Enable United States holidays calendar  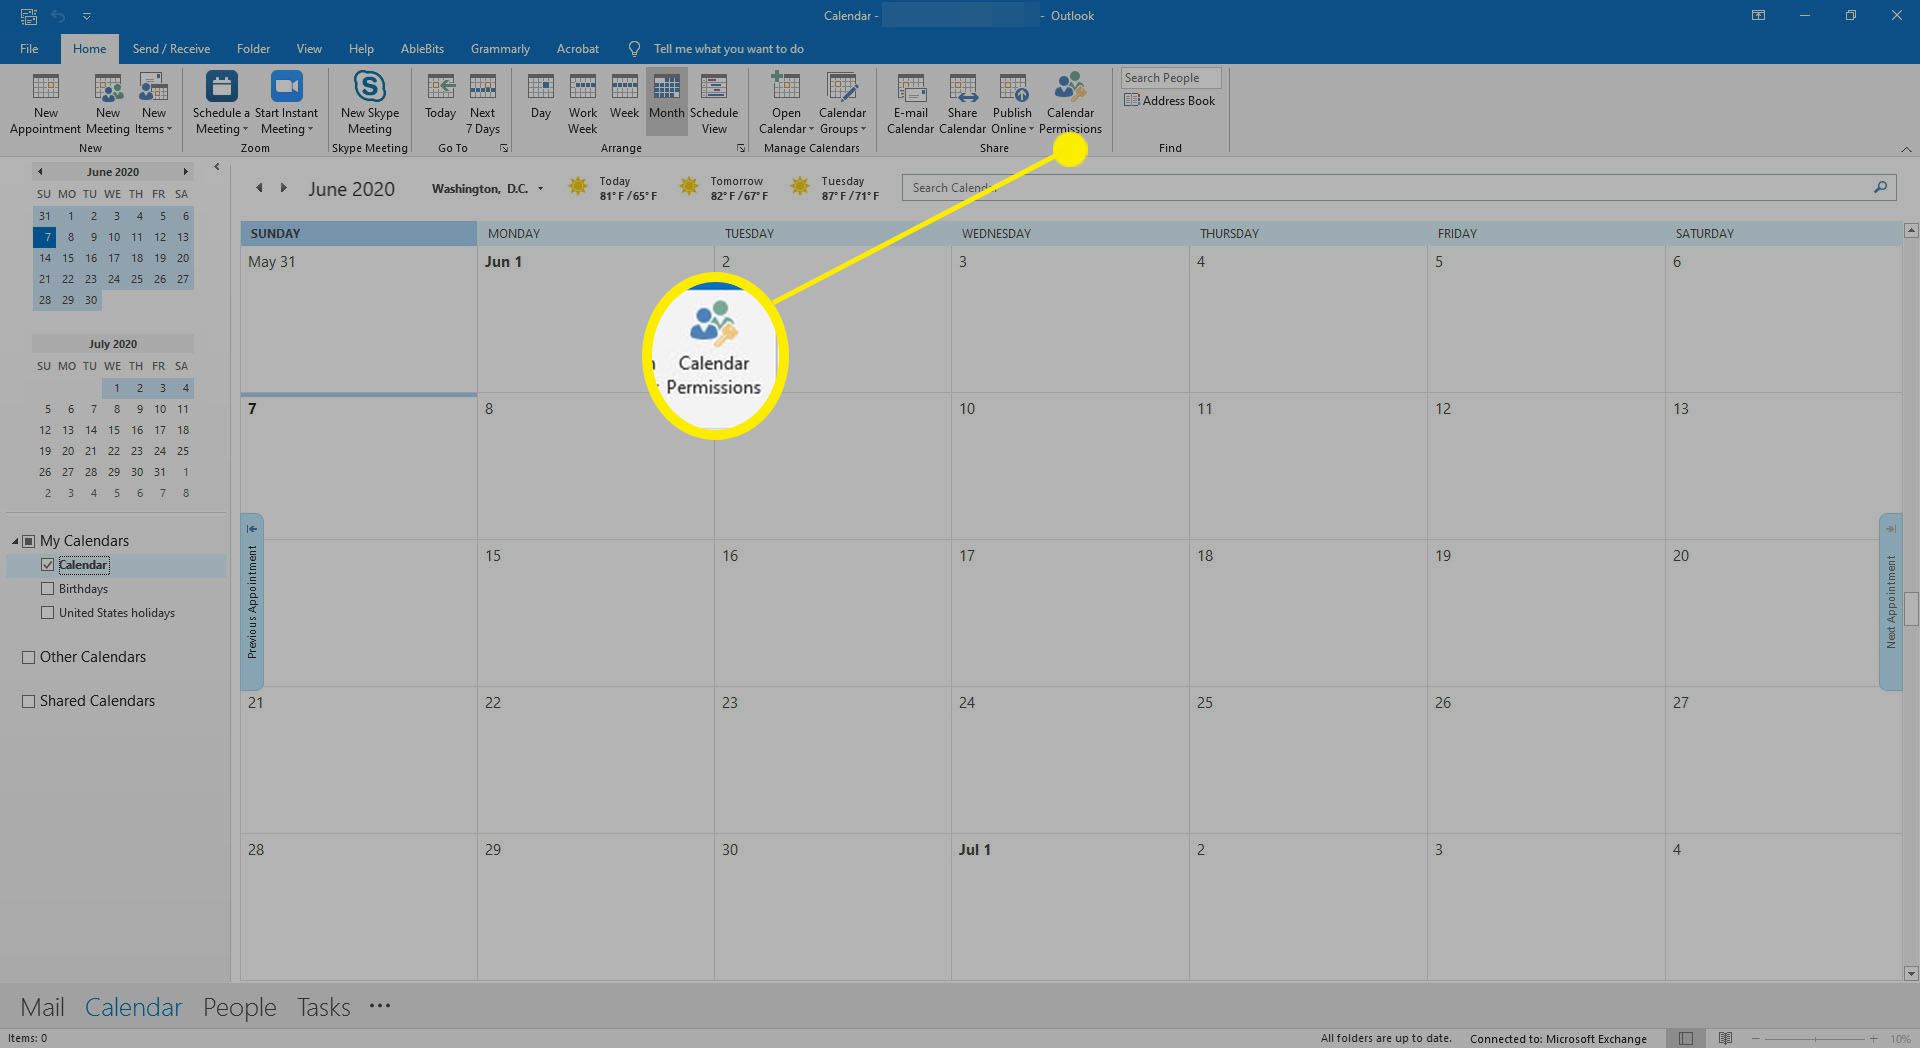pyautogui.click(x=47, y=613)
